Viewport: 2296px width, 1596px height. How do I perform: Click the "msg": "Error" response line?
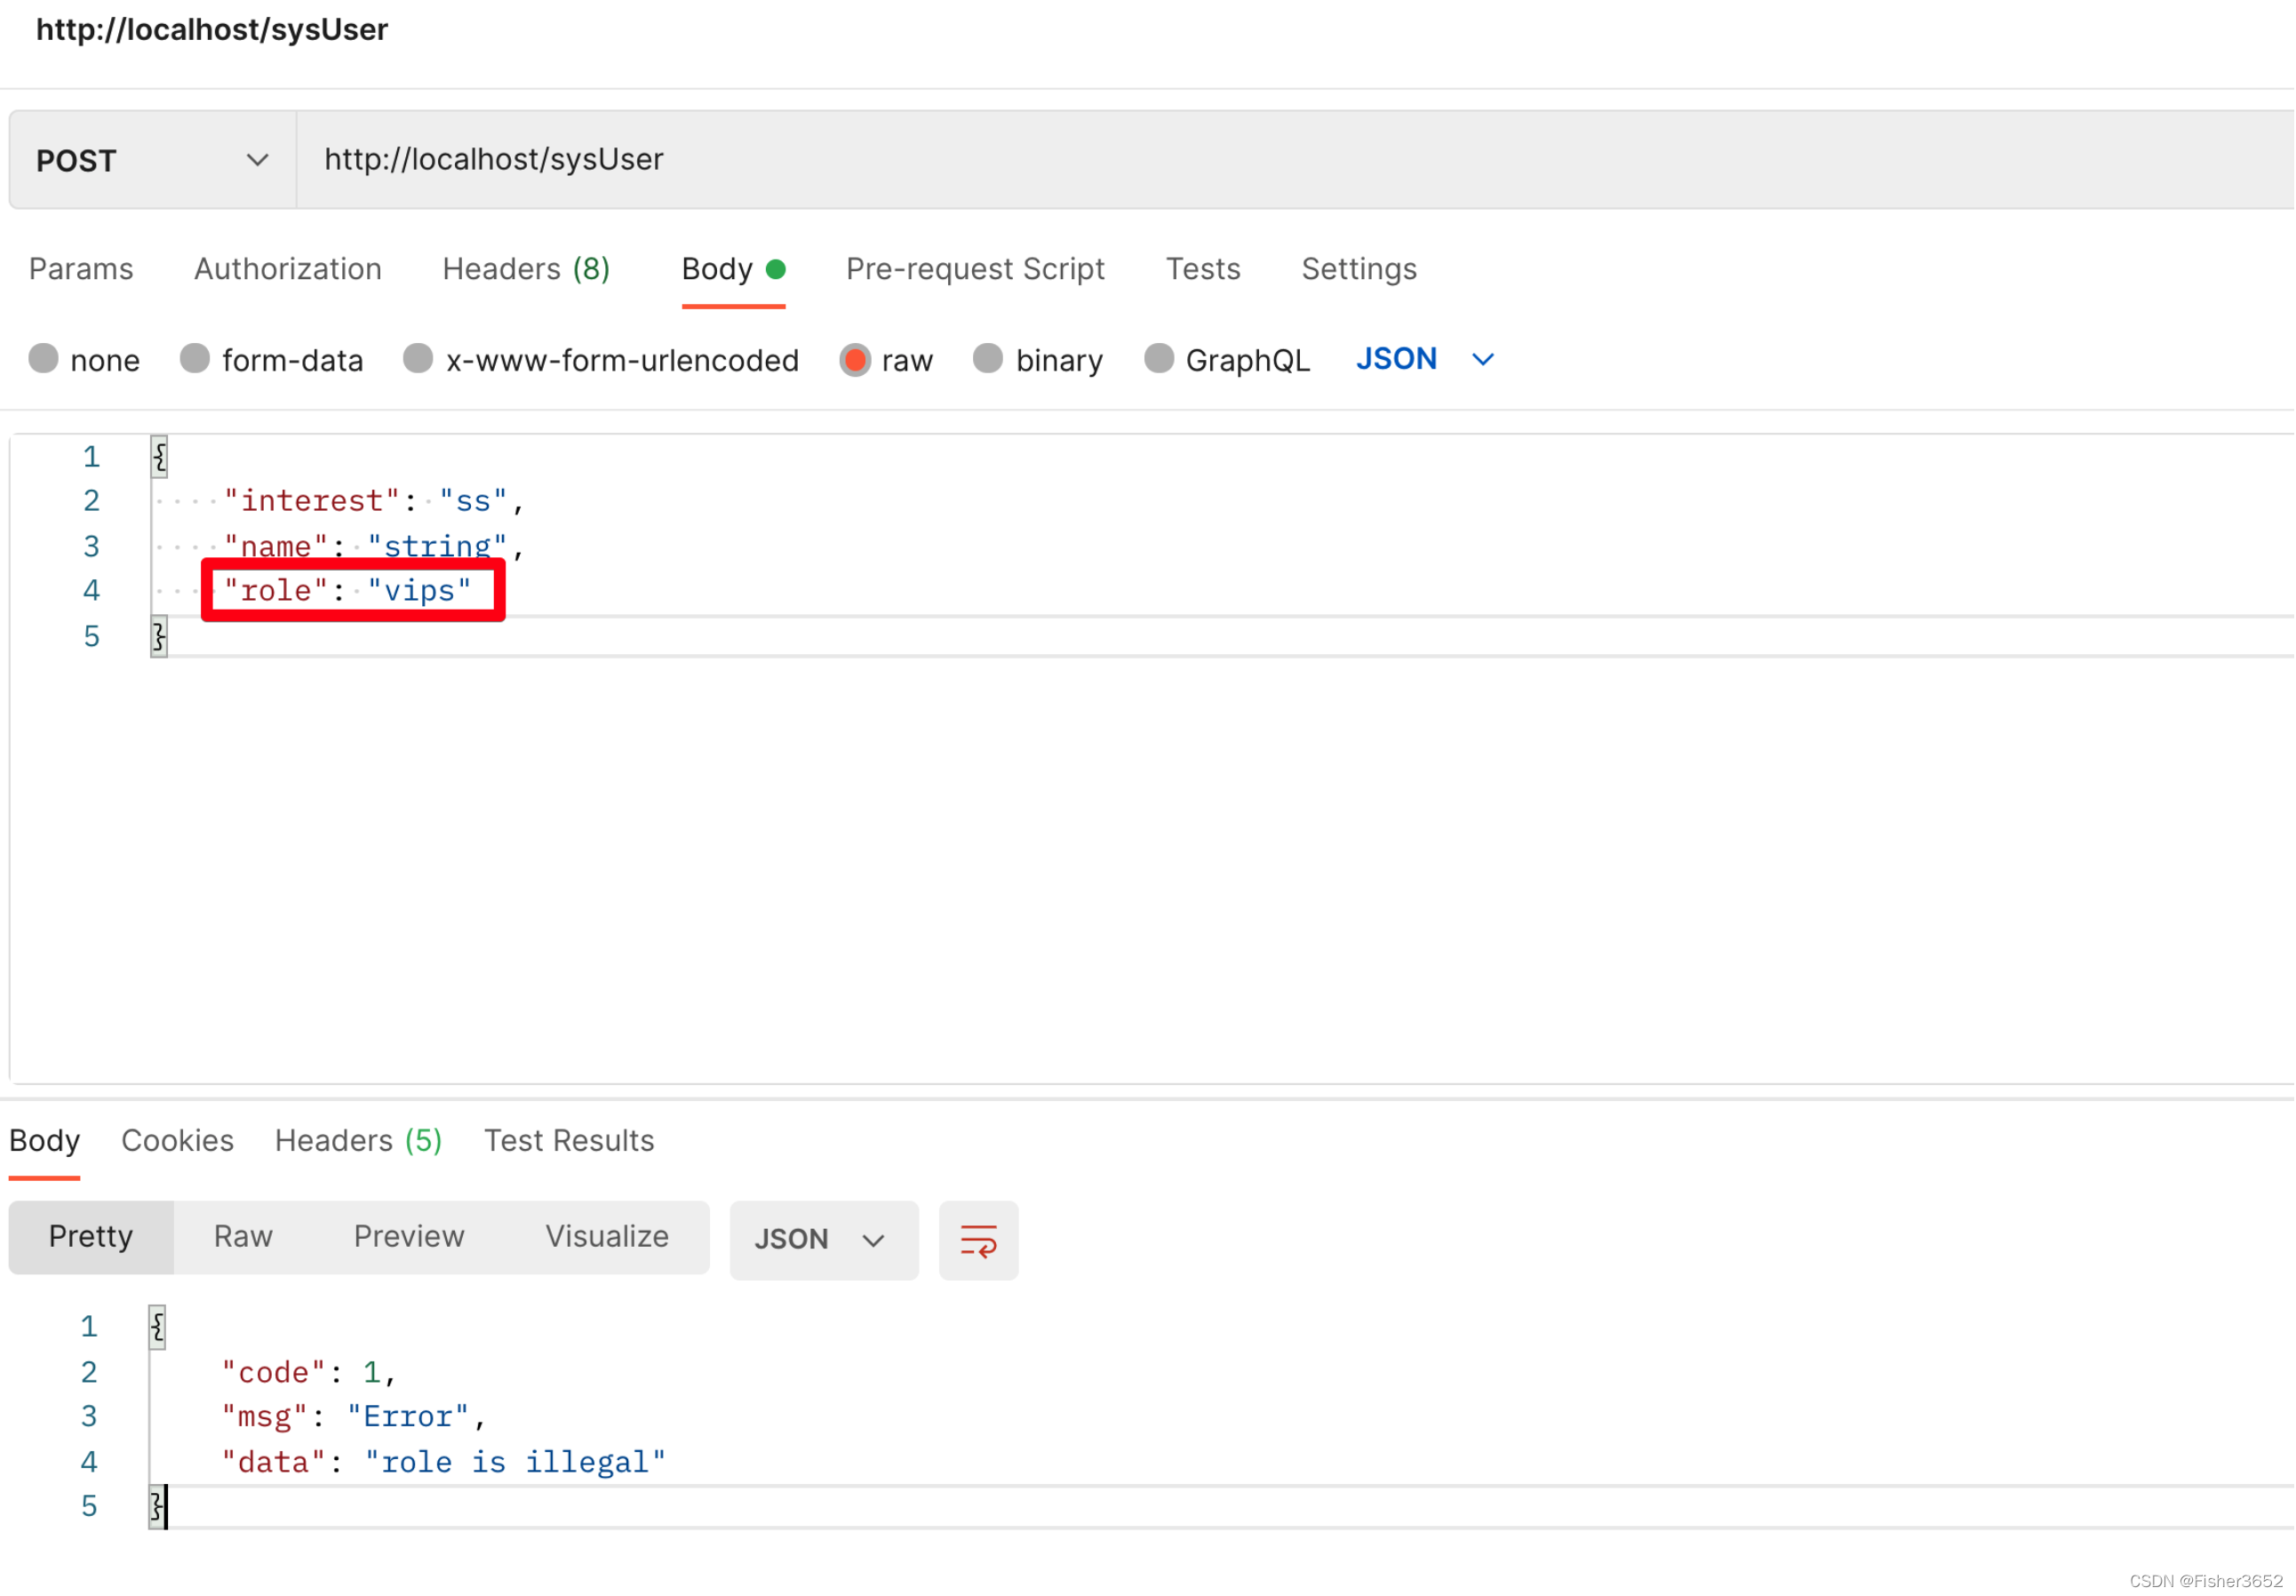353,1417
